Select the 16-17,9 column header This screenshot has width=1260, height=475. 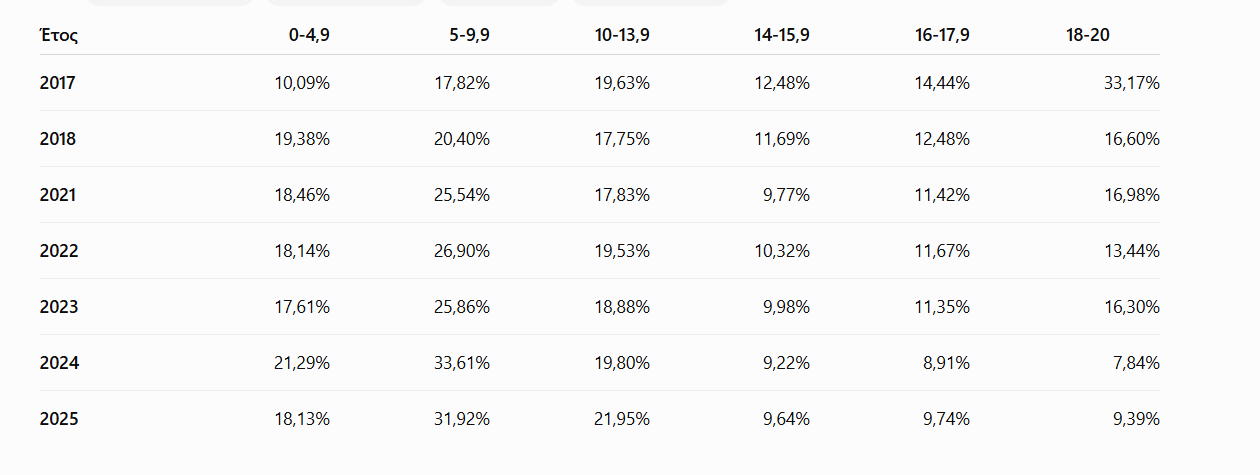pyautogui.click(x=942, y=35)
